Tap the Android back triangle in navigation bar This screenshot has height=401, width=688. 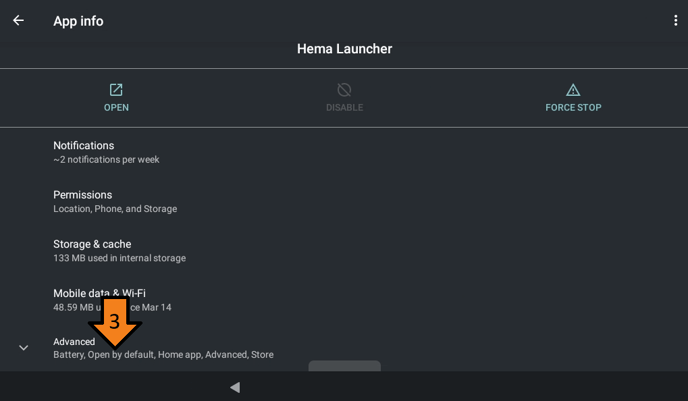click(235, 387)
